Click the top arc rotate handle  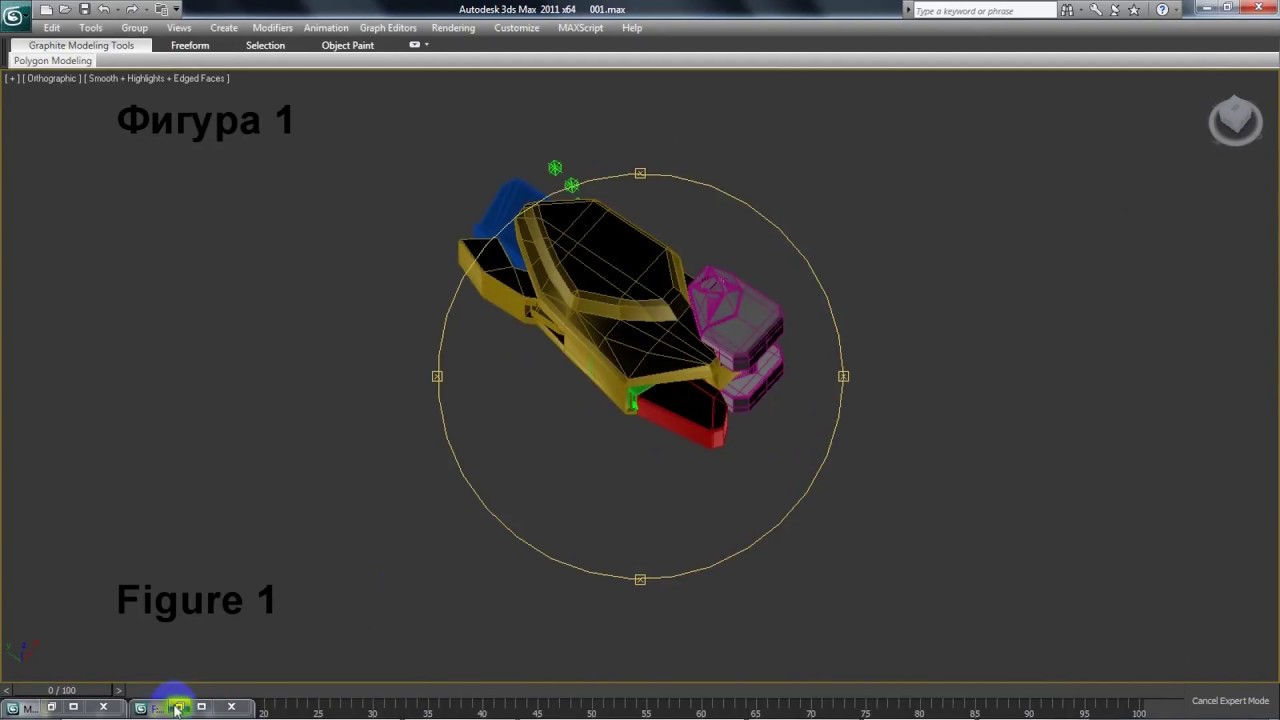coord(640,174)
